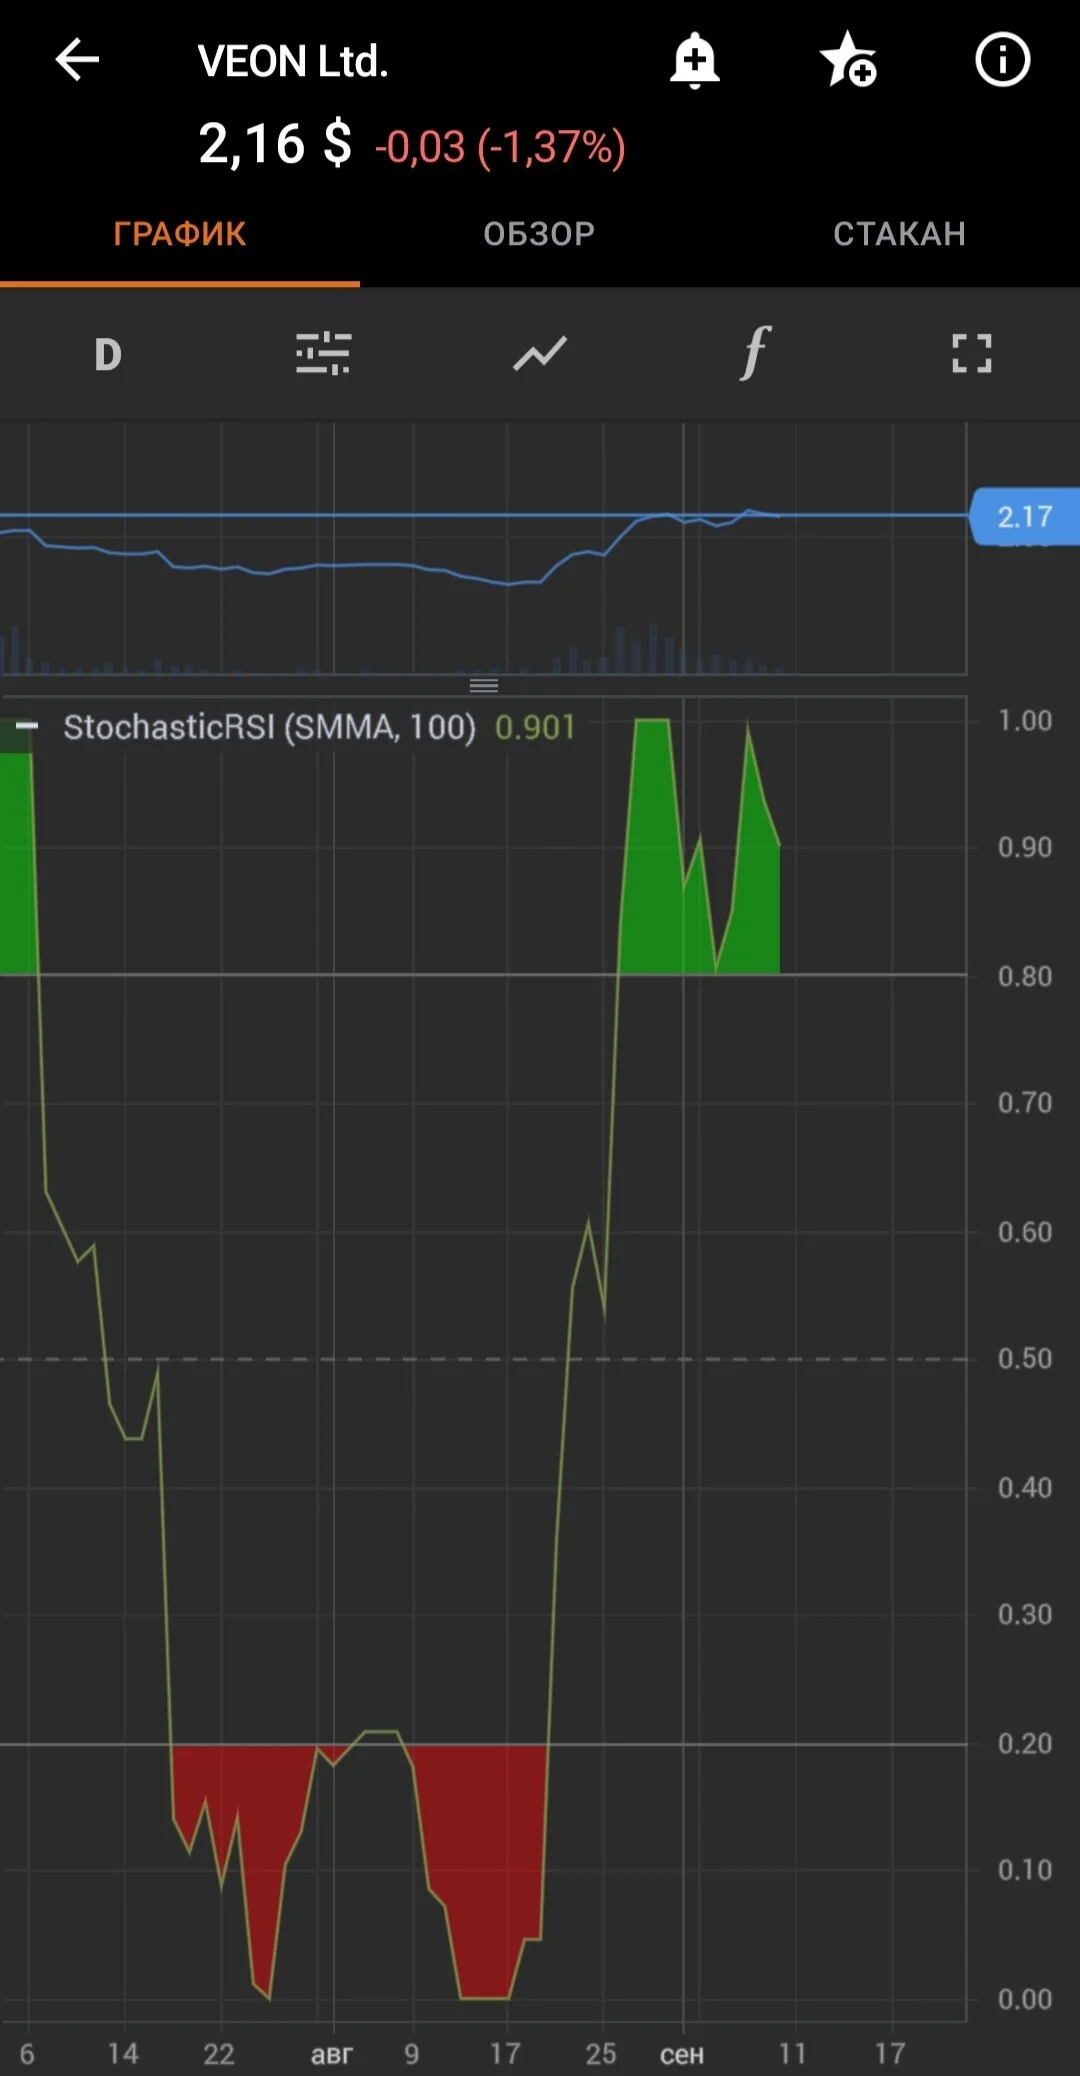Go back with the arrow icon

[77, 60]
